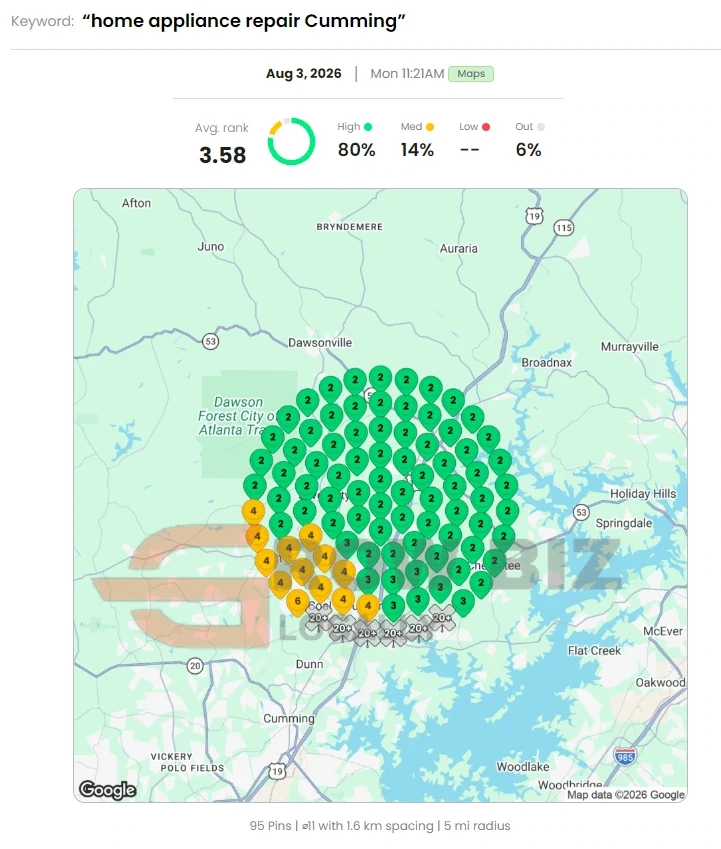Click the Woodlake map label
The height and width of the screenshot is (849, 721).
(523, 767)
